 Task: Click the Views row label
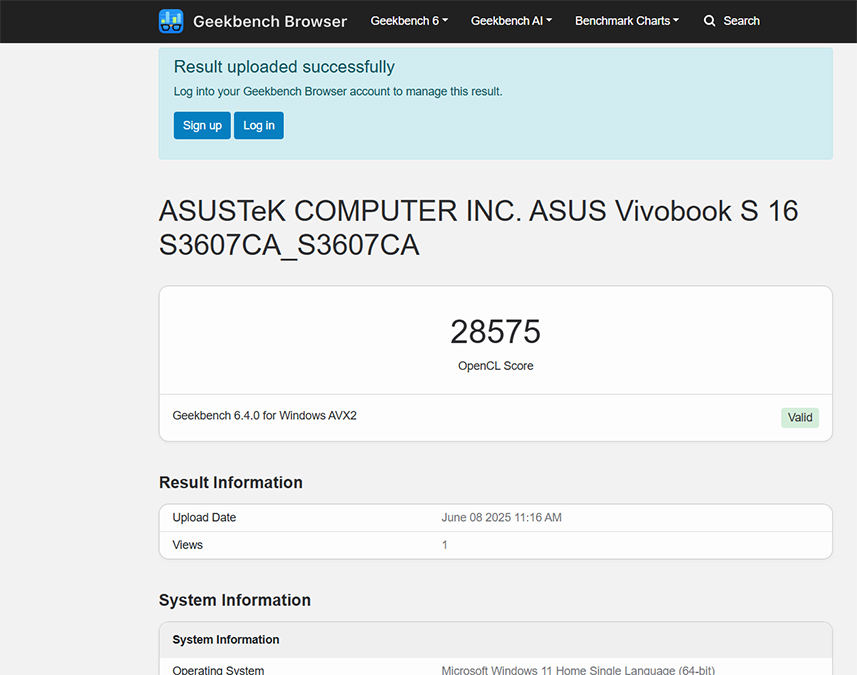[x=187, y=544]
